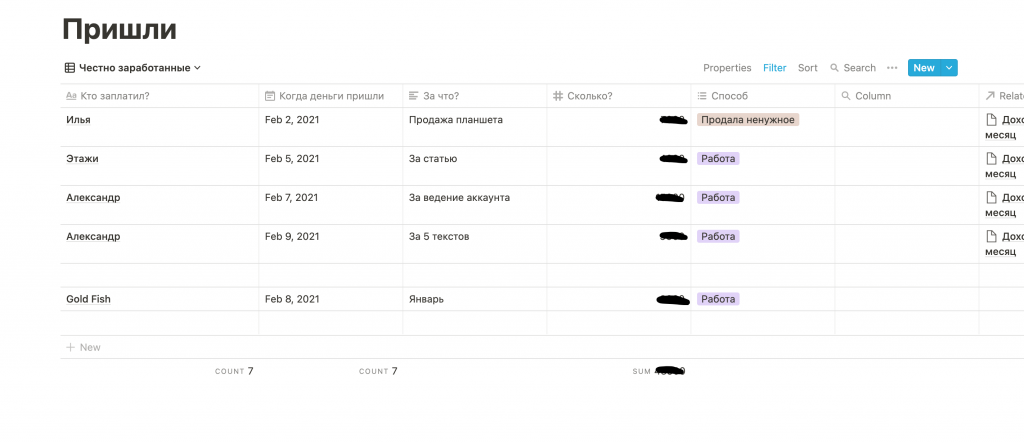Click the text icon in Кто заплатил? header
1024x443 pixels.
click(x=70, y=96)
